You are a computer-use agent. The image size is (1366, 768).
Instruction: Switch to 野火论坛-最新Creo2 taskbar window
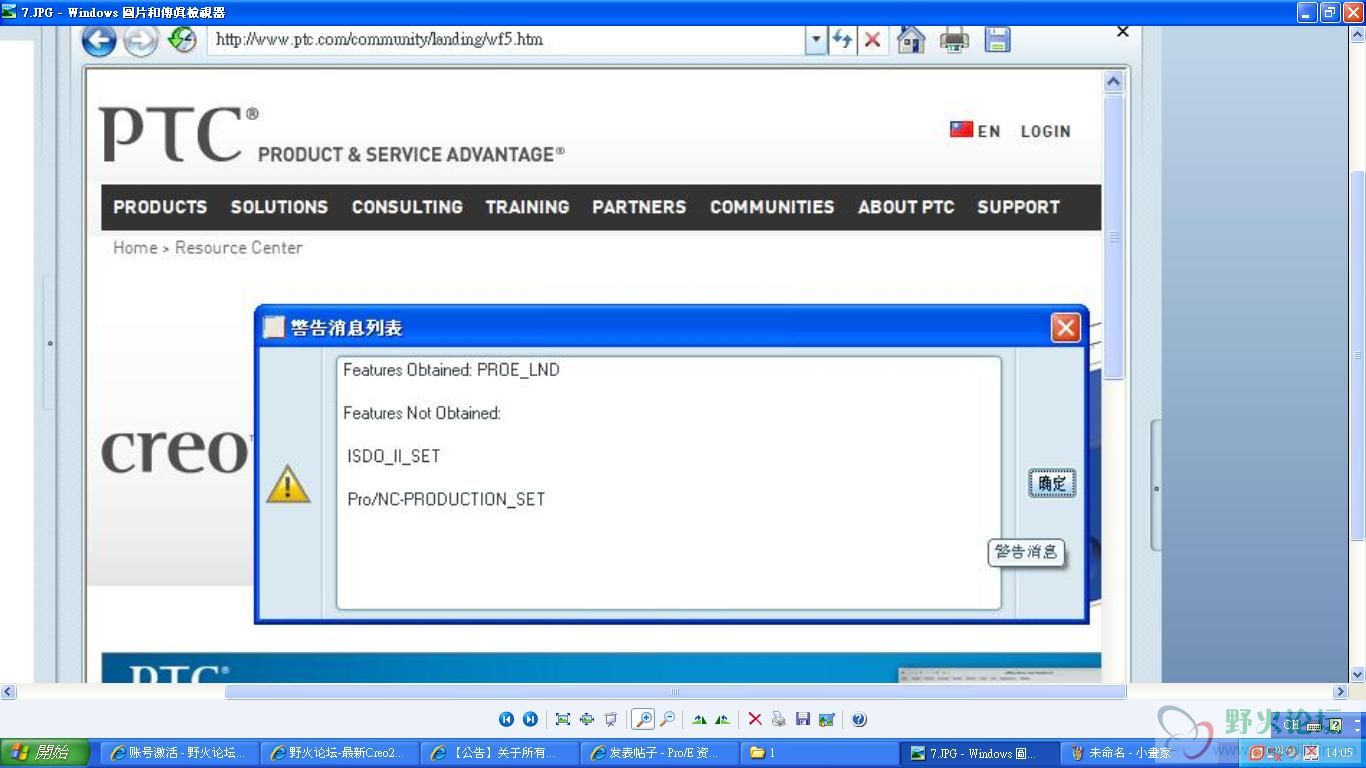click(339, 753)
